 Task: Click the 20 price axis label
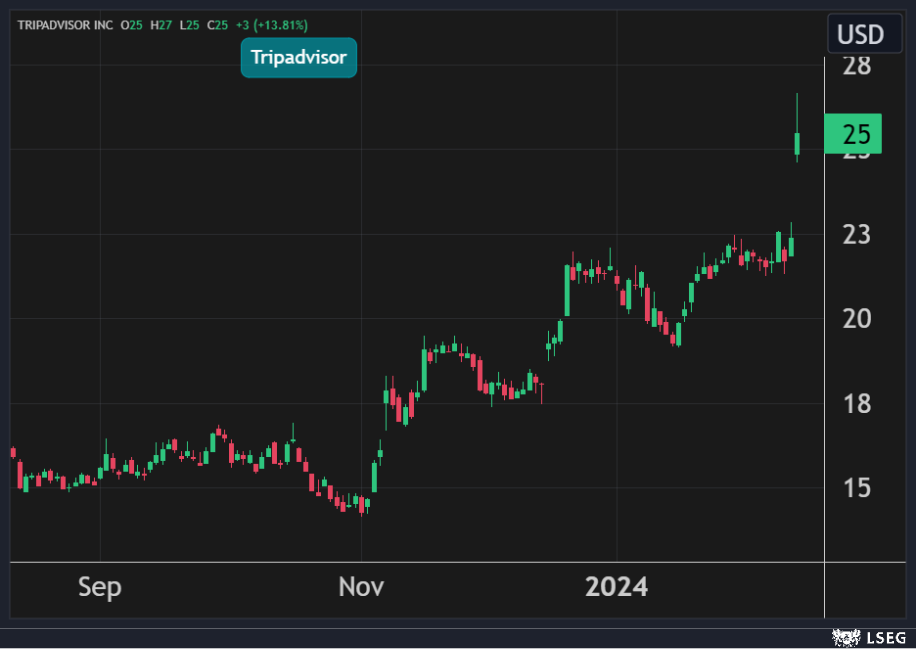coord(856,319)
